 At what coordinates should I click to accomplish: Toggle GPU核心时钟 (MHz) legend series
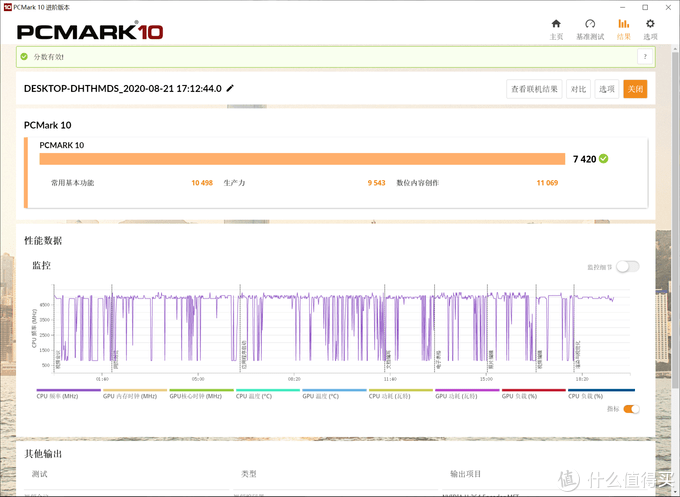[x=201, y=394]
